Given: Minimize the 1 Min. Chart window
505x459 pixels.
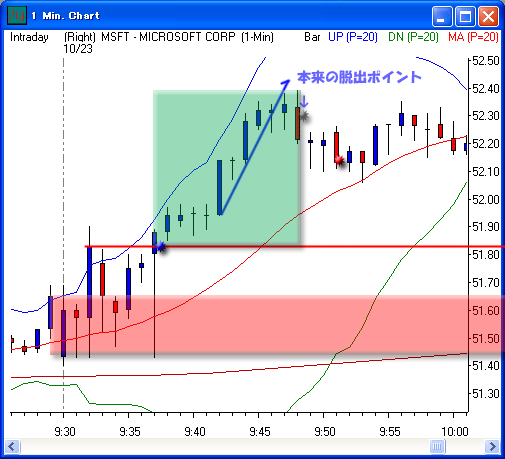Looking at the screenshot, I should [442, 16].
